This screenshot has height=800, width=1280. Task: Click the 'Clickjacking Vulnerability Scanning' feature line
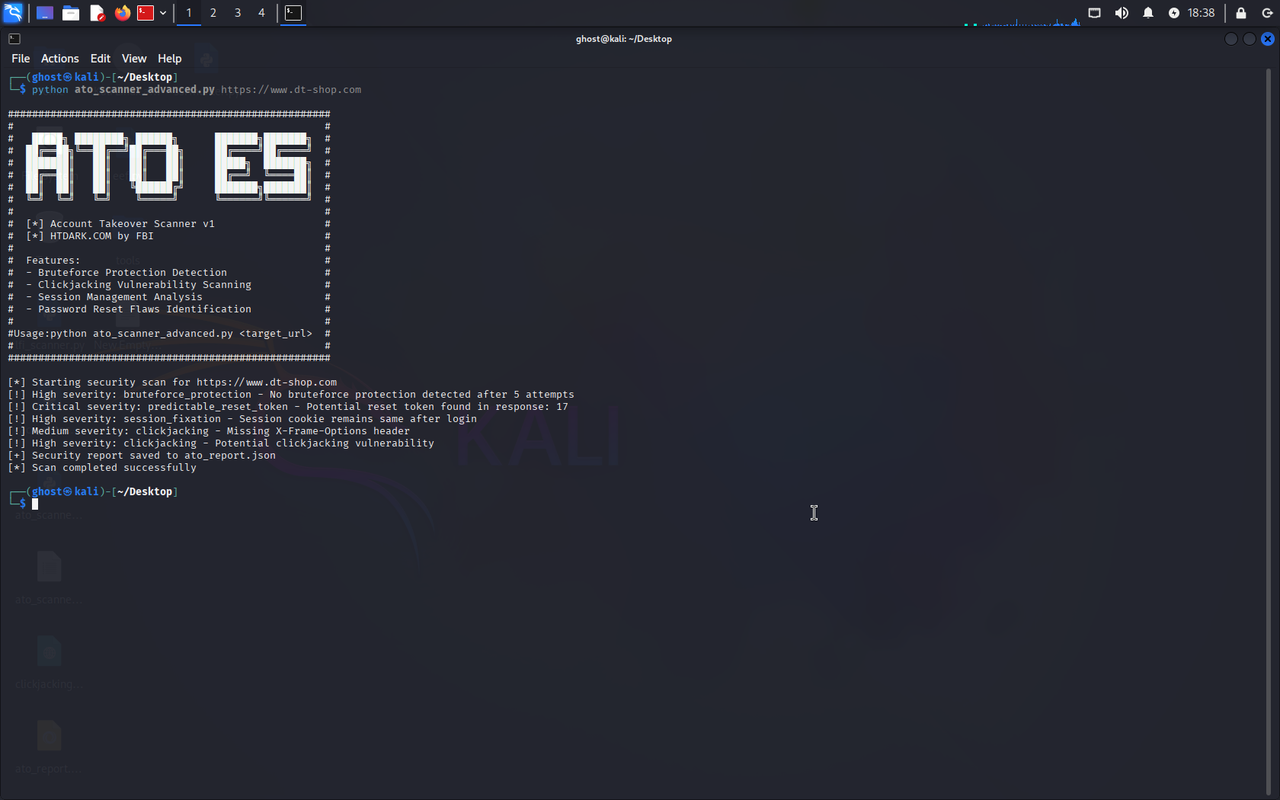[x=138, y=284]
